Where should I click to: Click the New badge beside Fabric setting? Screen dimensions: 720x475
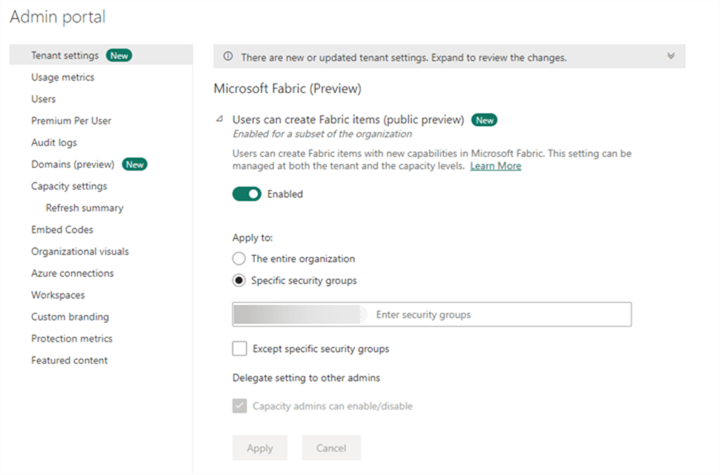(x=485, y=120)
